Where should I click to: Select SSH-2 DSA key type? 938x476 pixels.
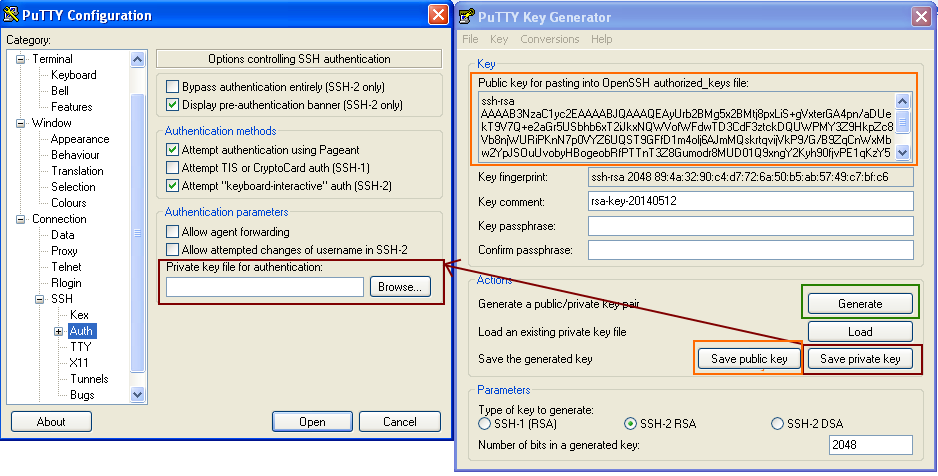(777, 423)
